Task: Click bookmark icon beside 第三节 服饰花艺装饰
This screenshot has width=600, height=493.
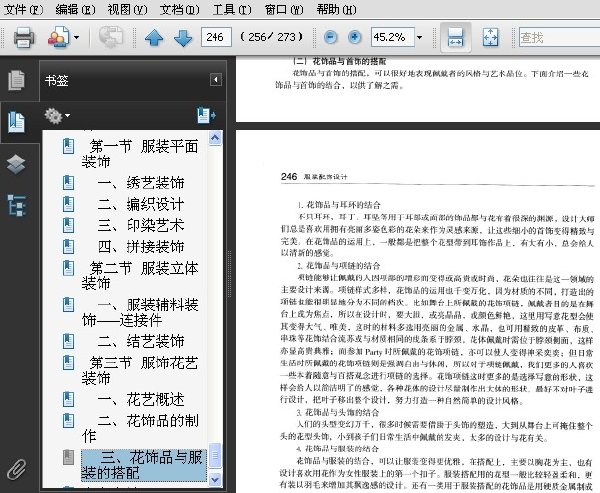Action: pyautogui.click(x=68, y=362)
